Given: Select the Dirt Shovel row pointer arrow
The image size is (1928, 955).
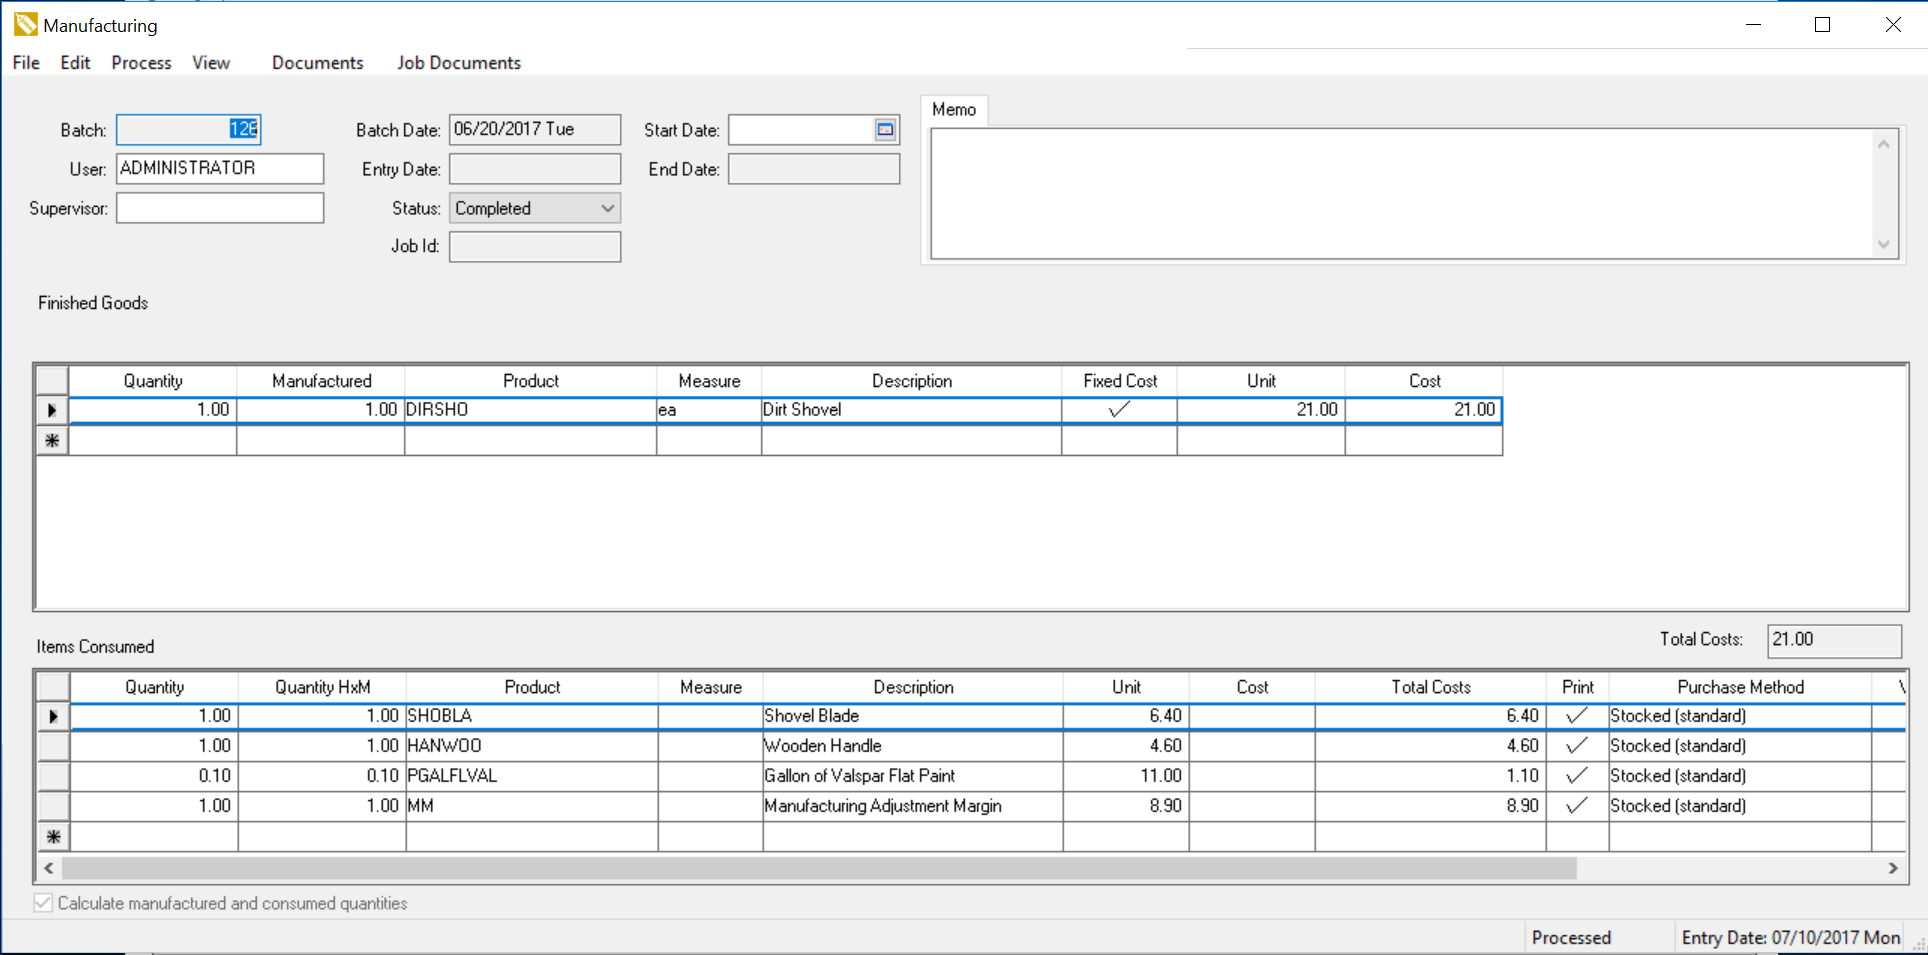Looking at the screenshot, I should point(52,410).
